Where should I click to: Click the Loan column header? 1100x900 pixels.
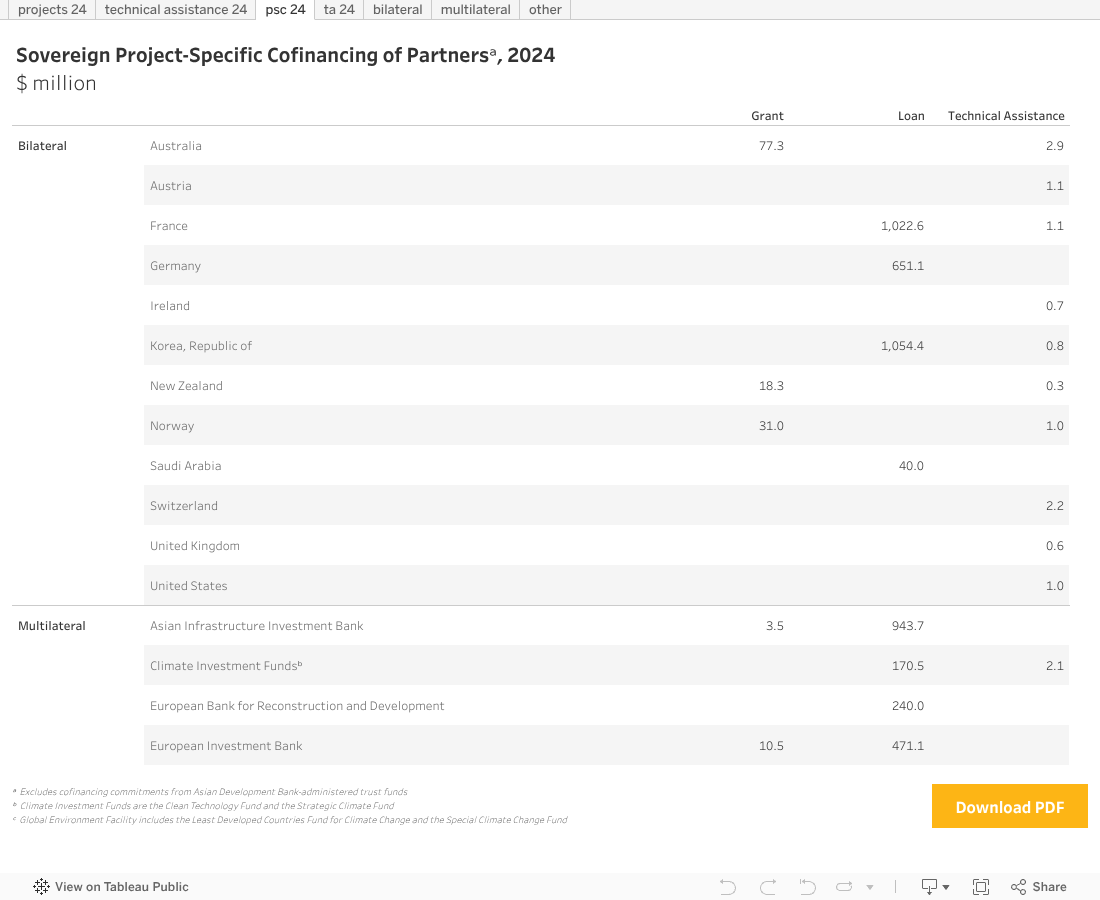(x=911, y=116)
